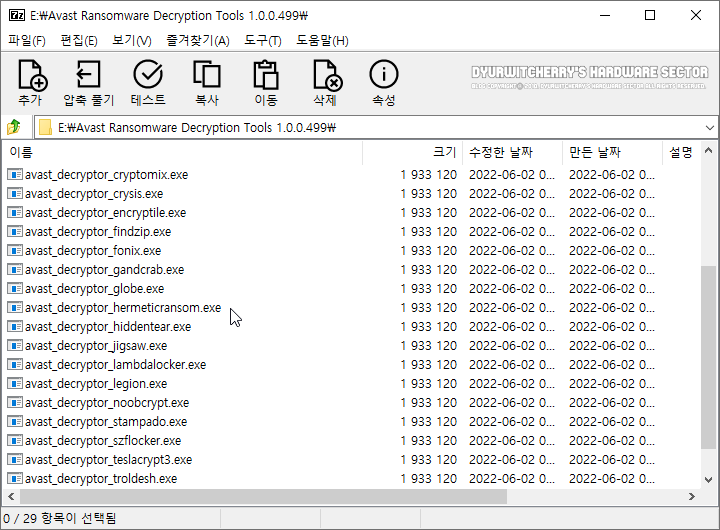Image resolution: width=720 pixels, height=530 pixels.
Task: Open the 즐겨찾기(A) menu
Action: tap(197, 40)
